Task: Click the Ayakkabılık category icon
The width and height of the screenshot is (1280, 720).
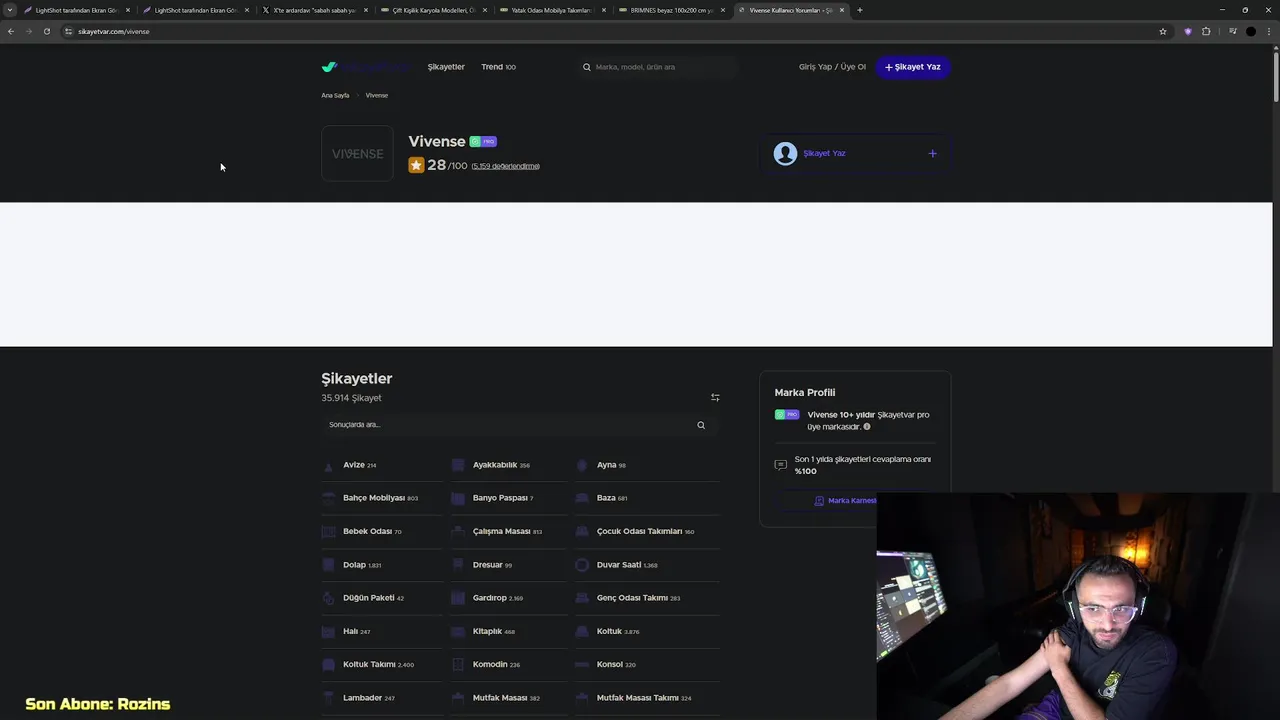Action: [458, 465]
